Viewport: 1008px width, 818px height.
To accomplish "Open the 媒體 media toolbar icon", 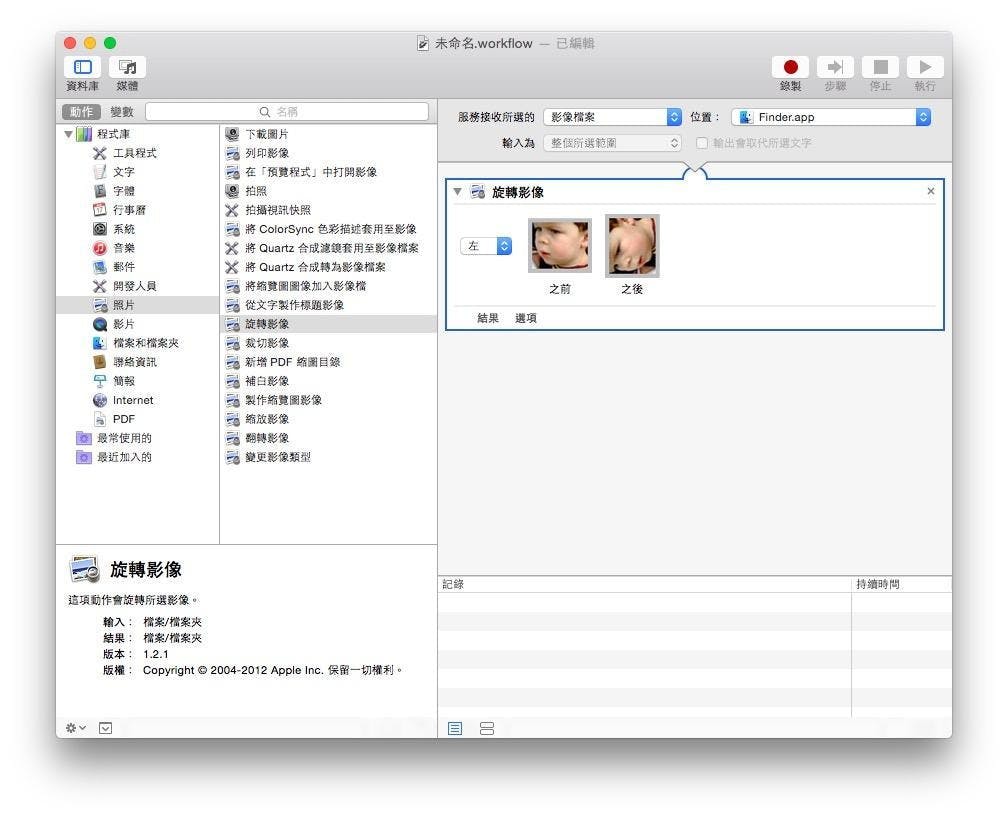I will 127,67.
